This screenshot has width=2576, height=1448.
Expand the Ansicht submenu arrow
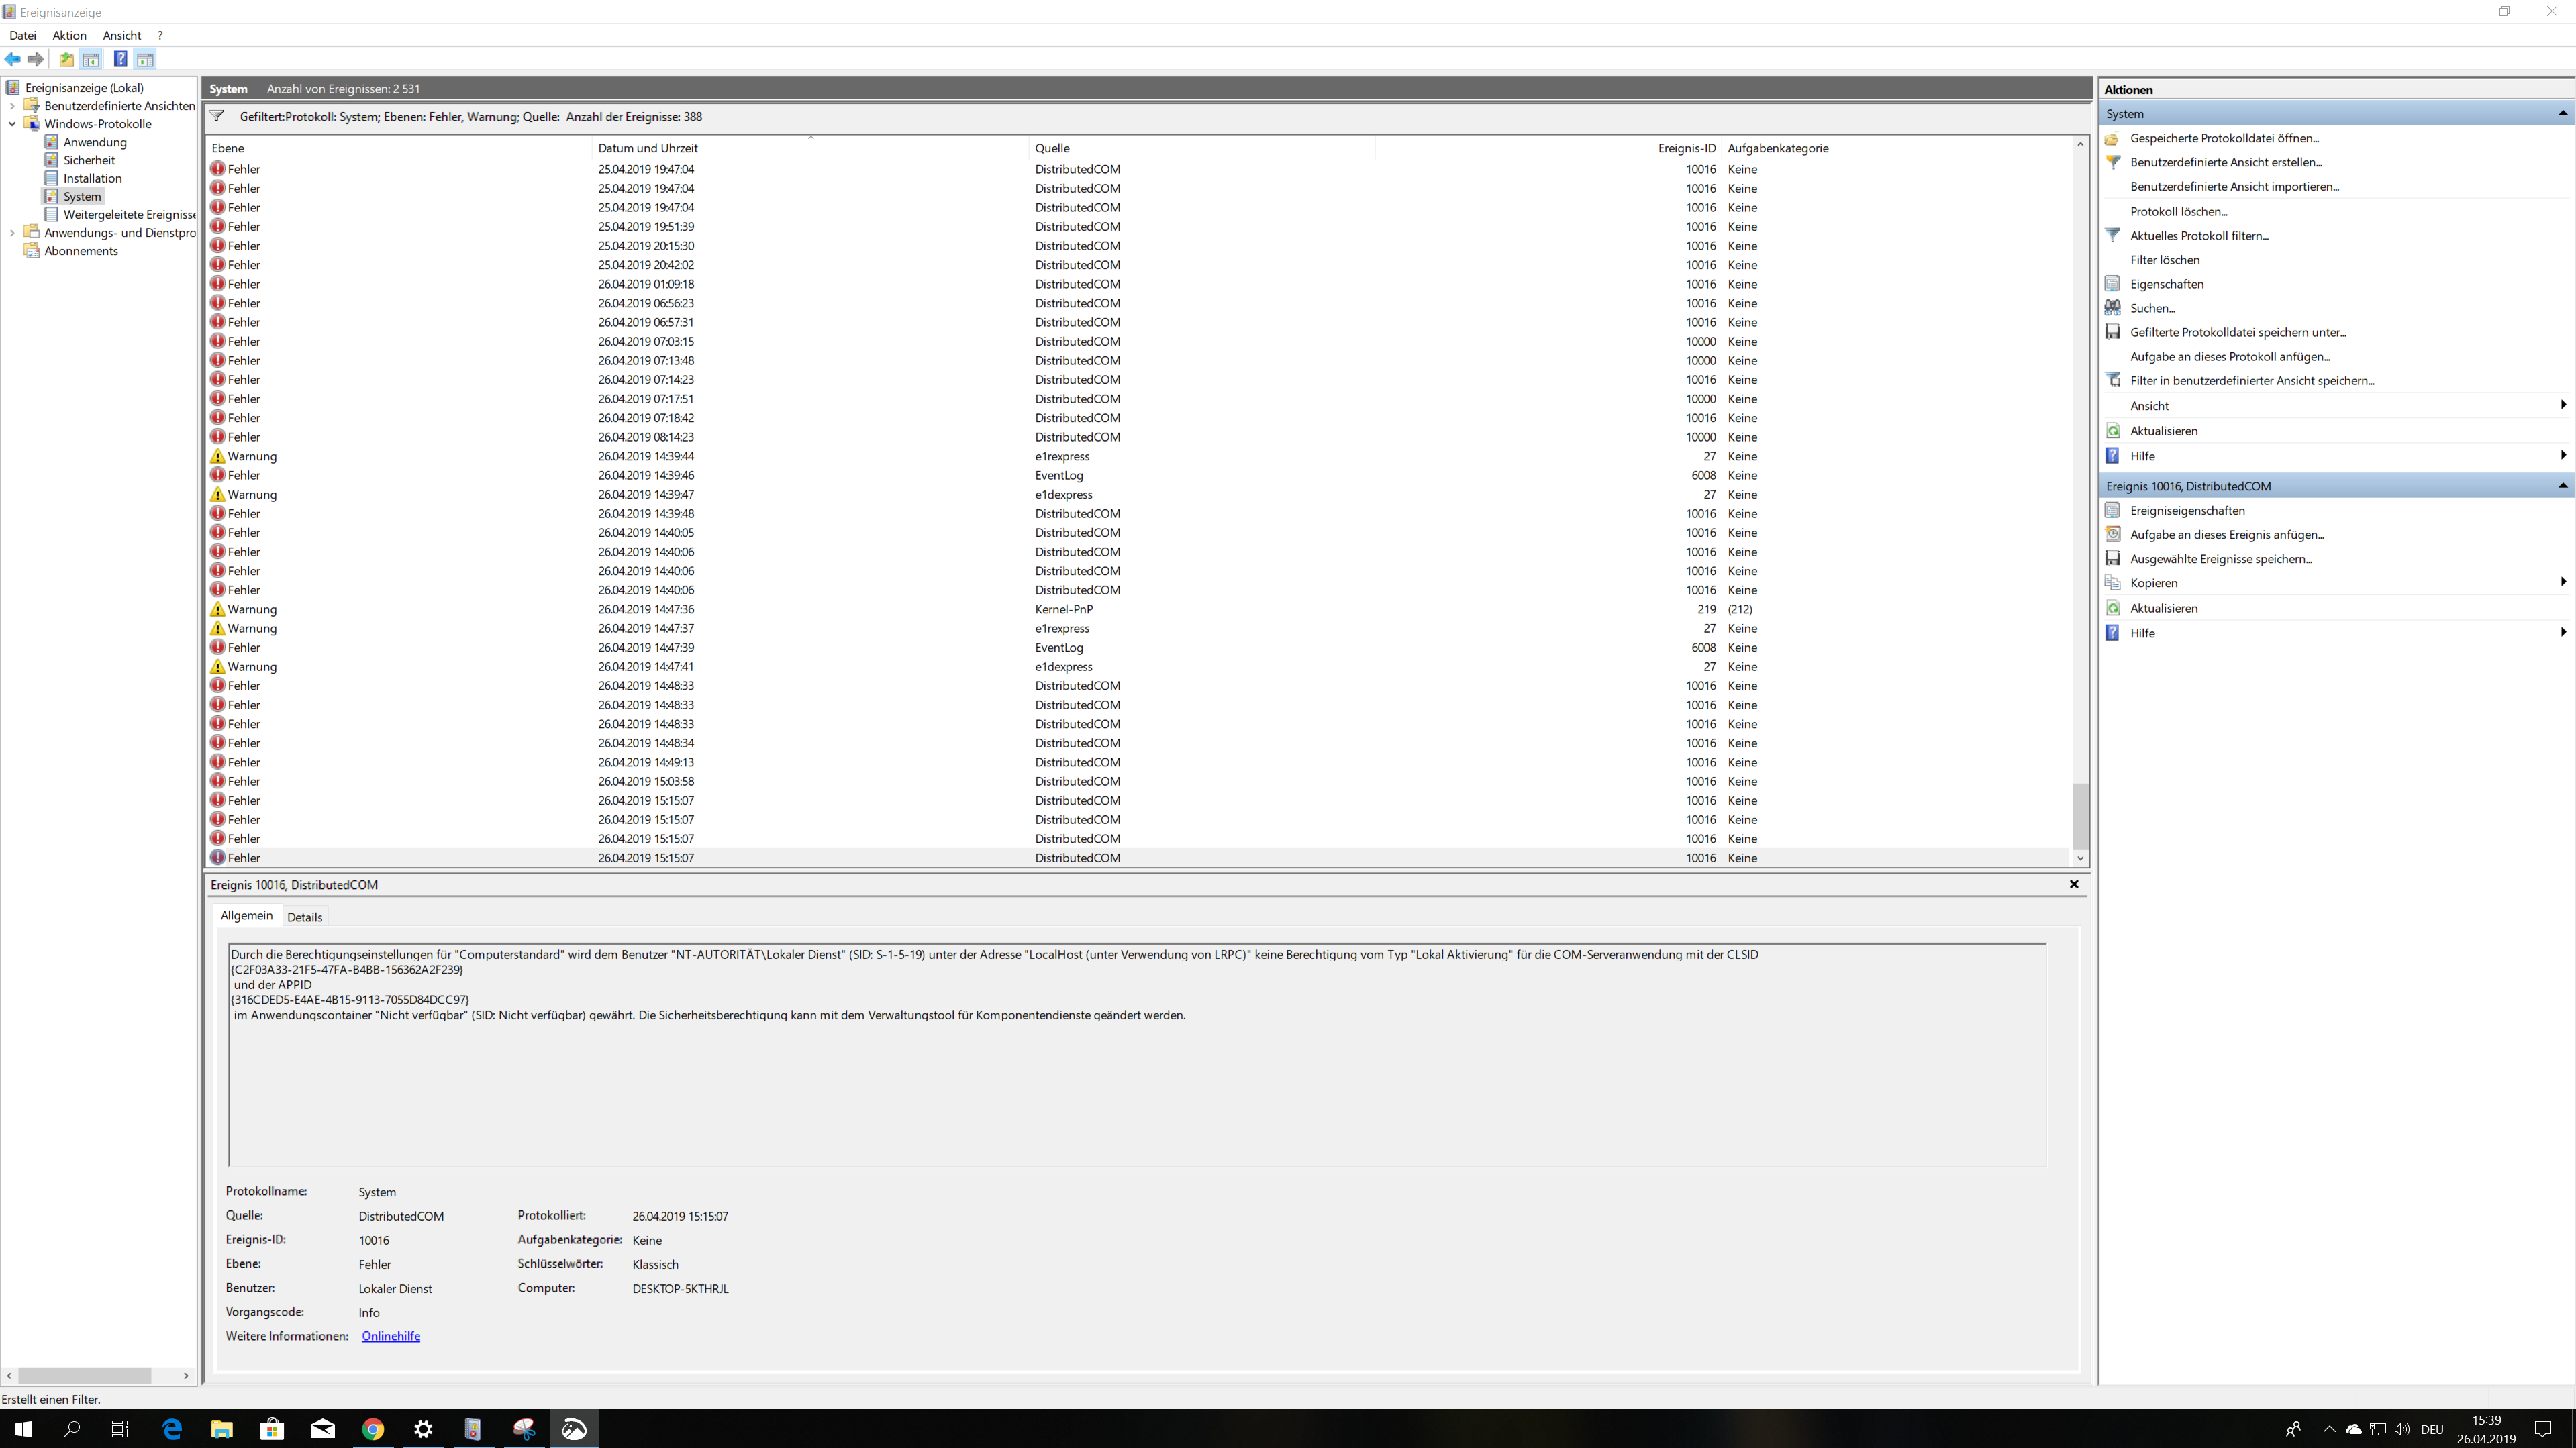(2562, 405)
